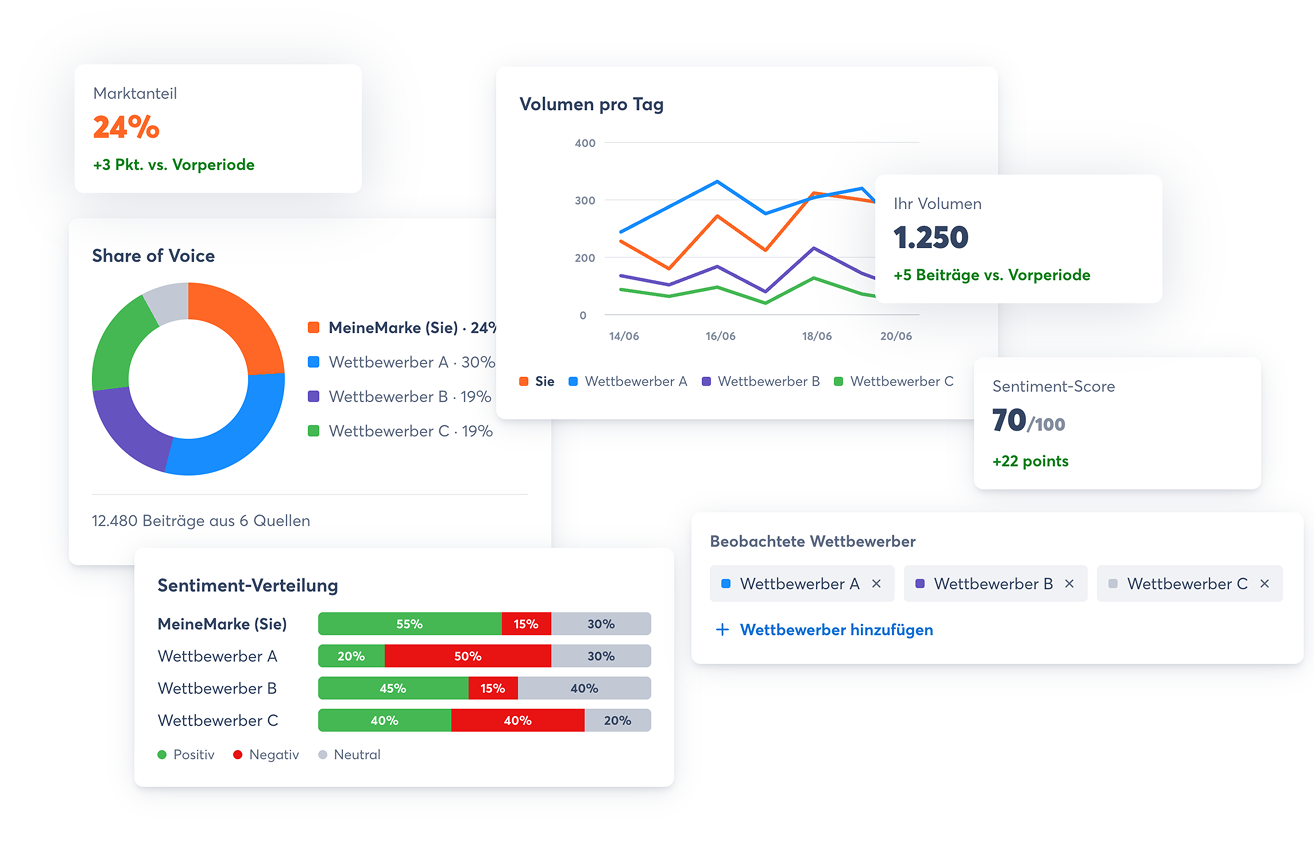Select the gray square on Wettbewerber C chip
This screenshot has height=850, width=1314.
pos(1113,583)
